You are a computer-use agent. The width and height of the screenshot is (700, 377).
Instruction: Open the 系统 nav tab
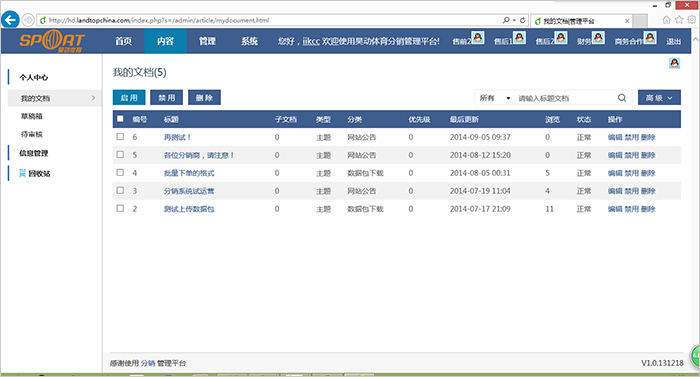tap(249, 41)
